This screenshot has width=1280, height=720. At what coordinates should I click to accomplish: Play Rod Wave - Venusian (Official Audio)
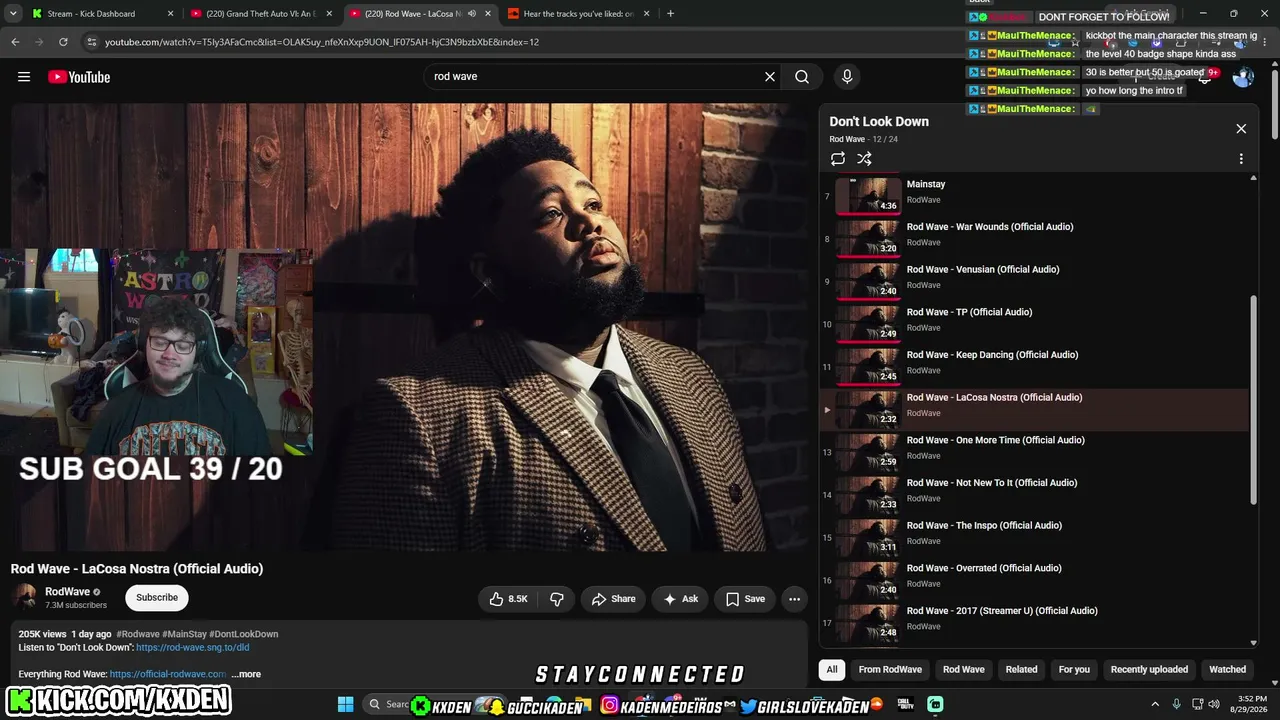tap(1035, 280)
